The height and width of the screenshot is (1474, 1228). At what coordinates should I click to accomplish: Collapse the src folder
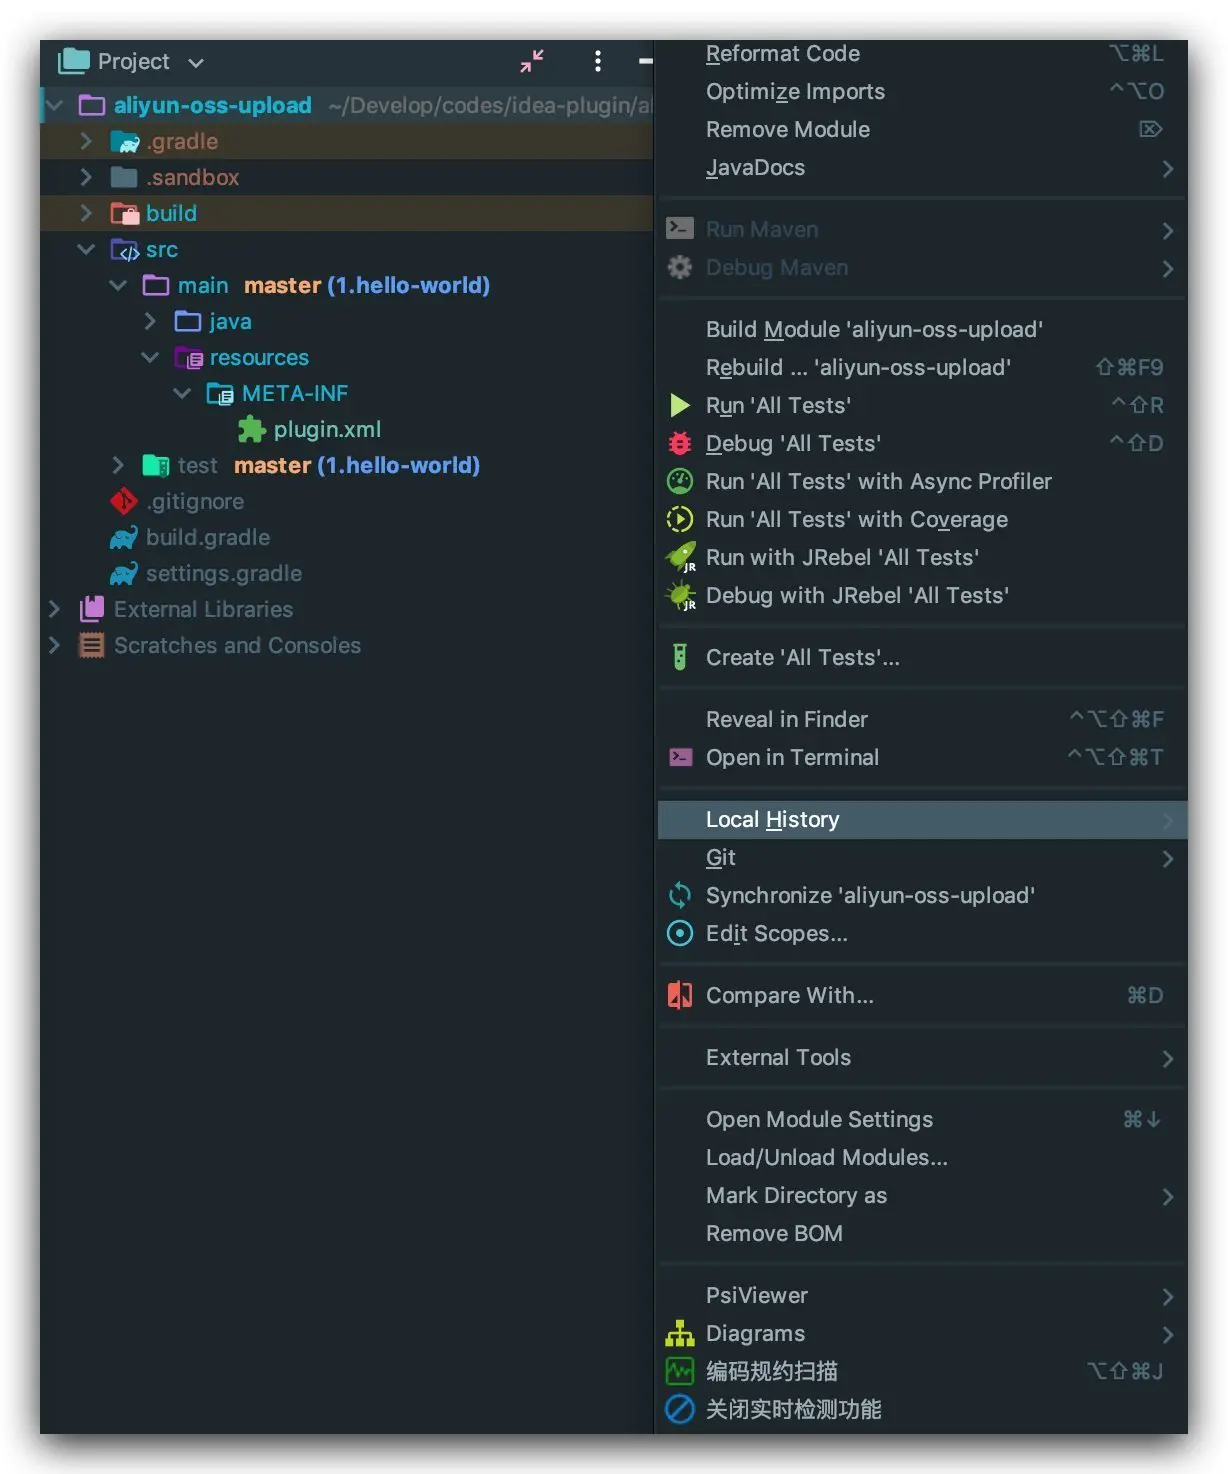tap(86, 249)
